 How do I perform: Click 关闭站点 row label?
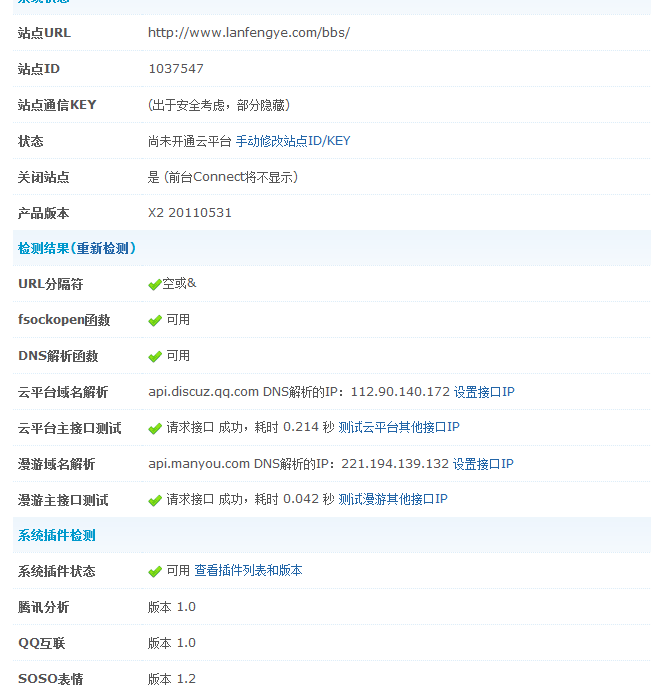[43, 177]
